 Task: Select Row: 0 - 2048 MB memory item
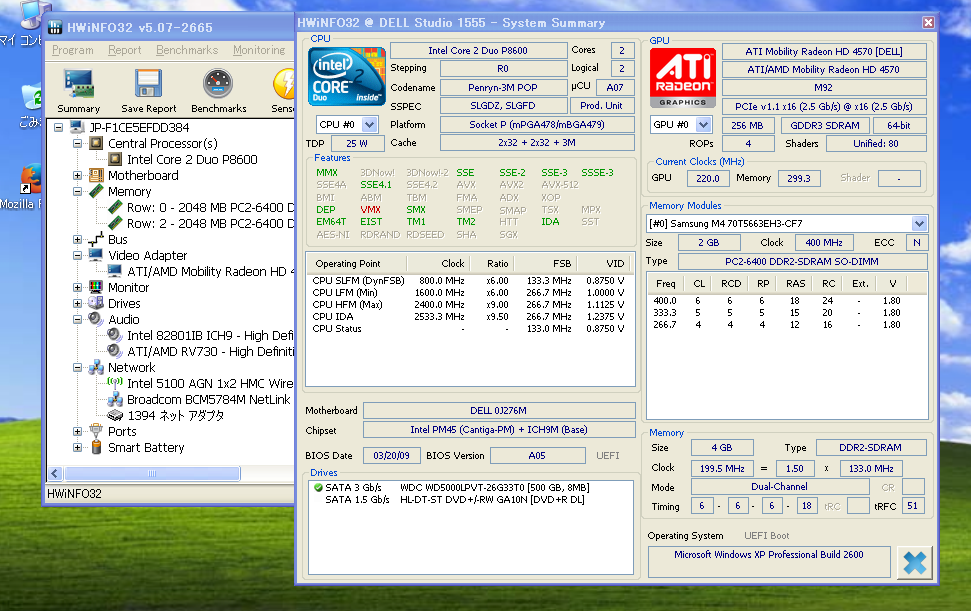[x=210, y=207]
